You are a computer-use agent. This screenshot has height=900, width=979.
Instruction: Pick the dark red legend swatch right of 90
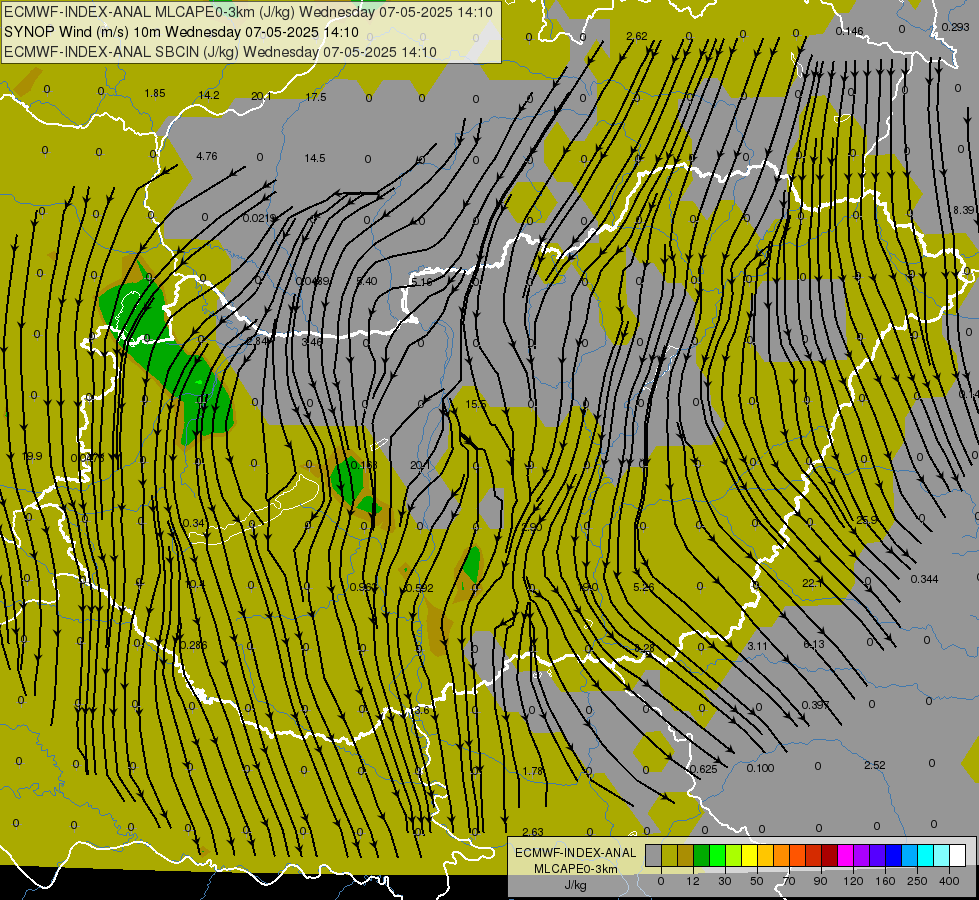pos(829,856)
